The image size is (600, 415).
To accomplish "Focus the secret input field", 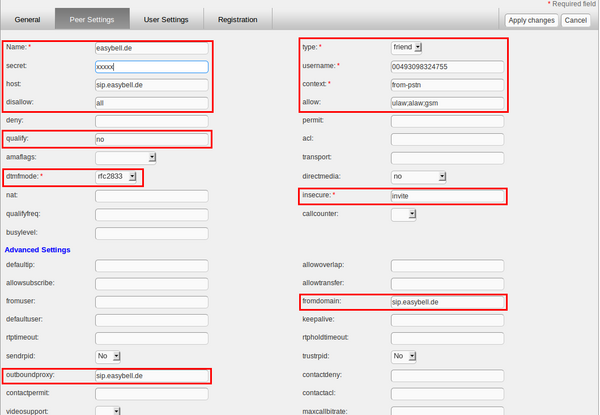I will click(152, 67).
